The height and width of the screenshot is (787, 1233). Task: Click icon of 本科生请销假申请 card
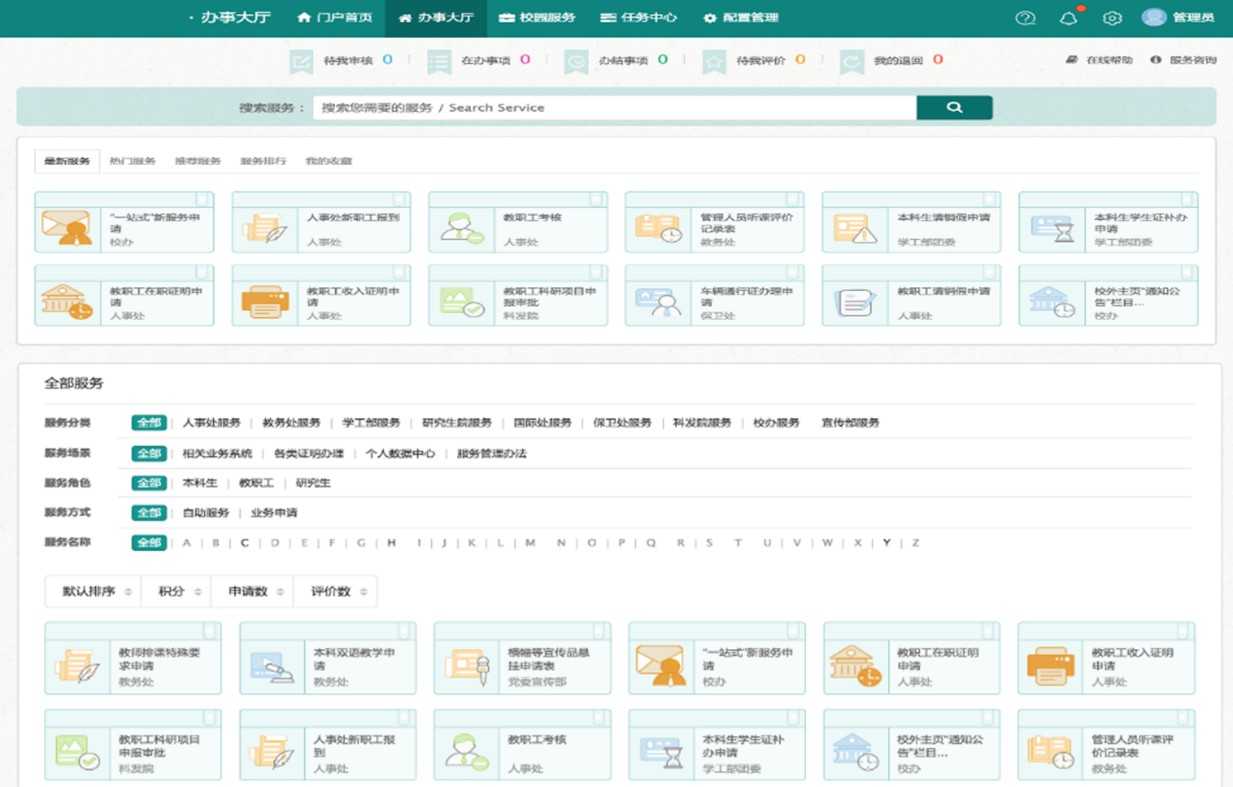pyautogui.click(x=855, y=228)
